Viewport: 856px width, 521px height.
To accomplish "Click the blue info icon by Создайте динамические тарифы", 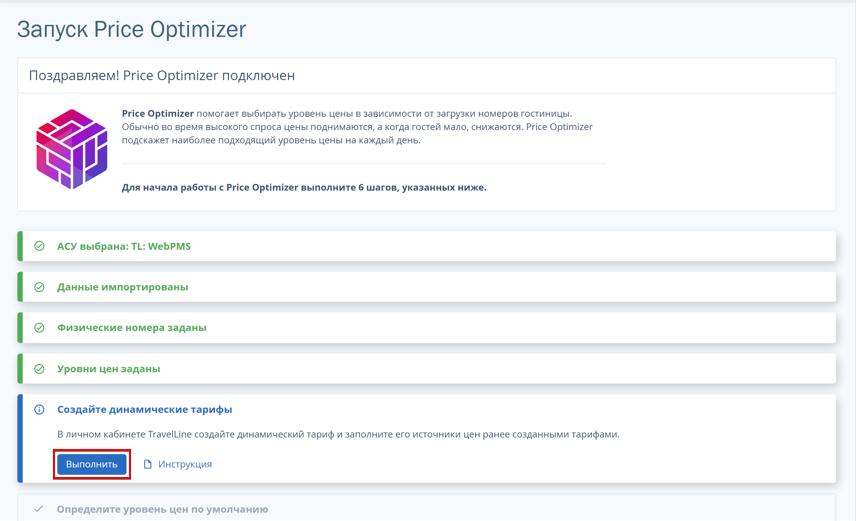I will click(39, 410).
